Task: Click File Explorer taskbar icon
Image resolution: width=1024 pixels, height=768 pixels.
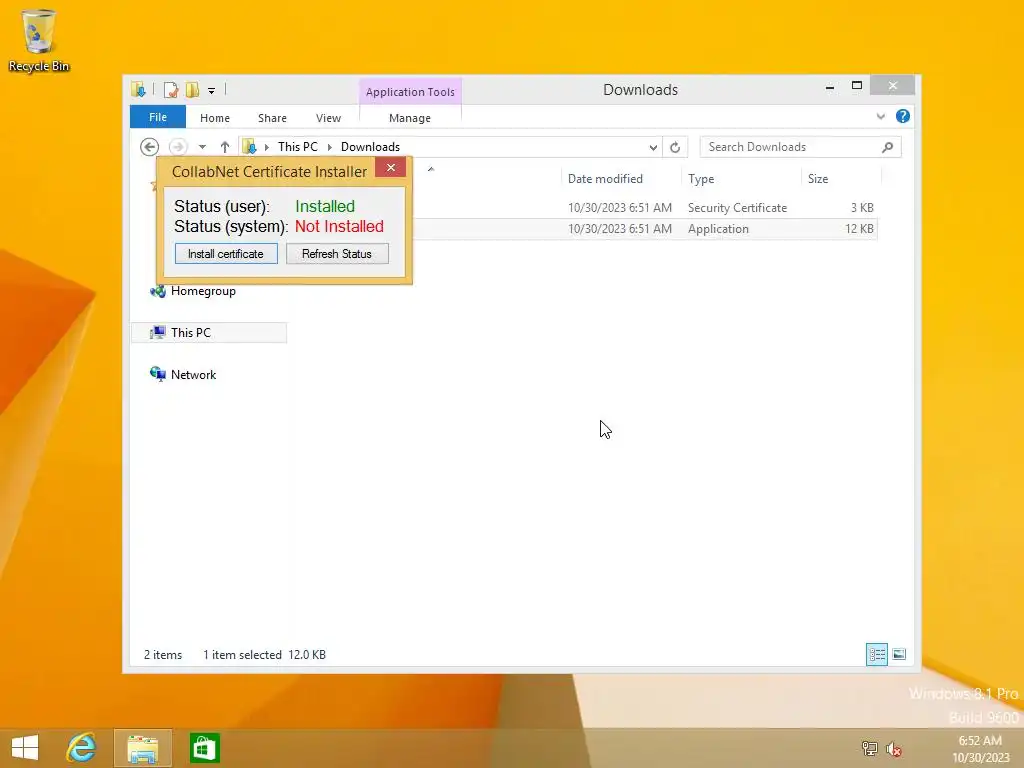Action: click(142, 748)
